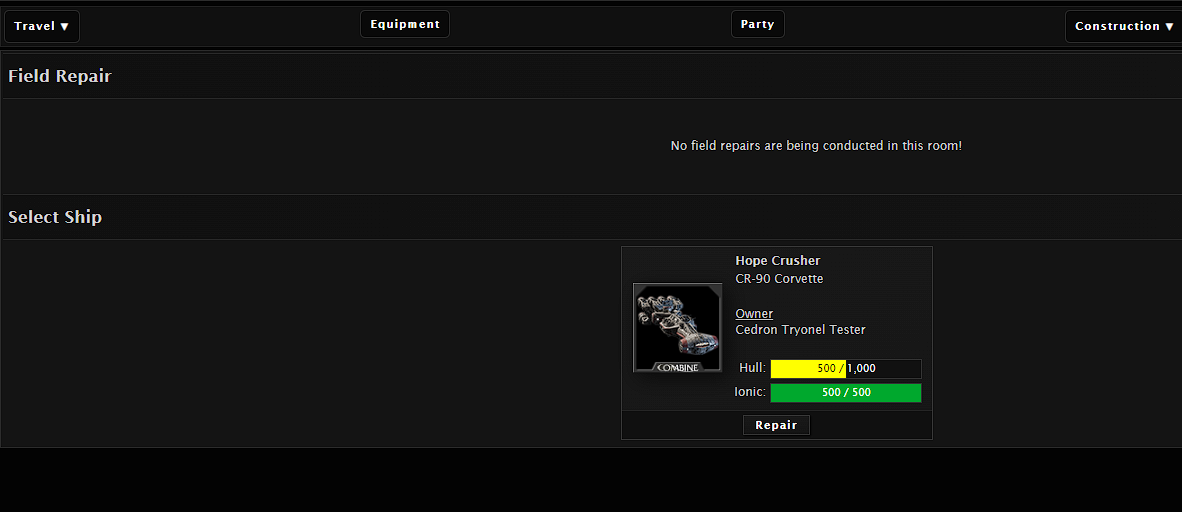
Task: Open the Party menu
Action: pos(758,24)
